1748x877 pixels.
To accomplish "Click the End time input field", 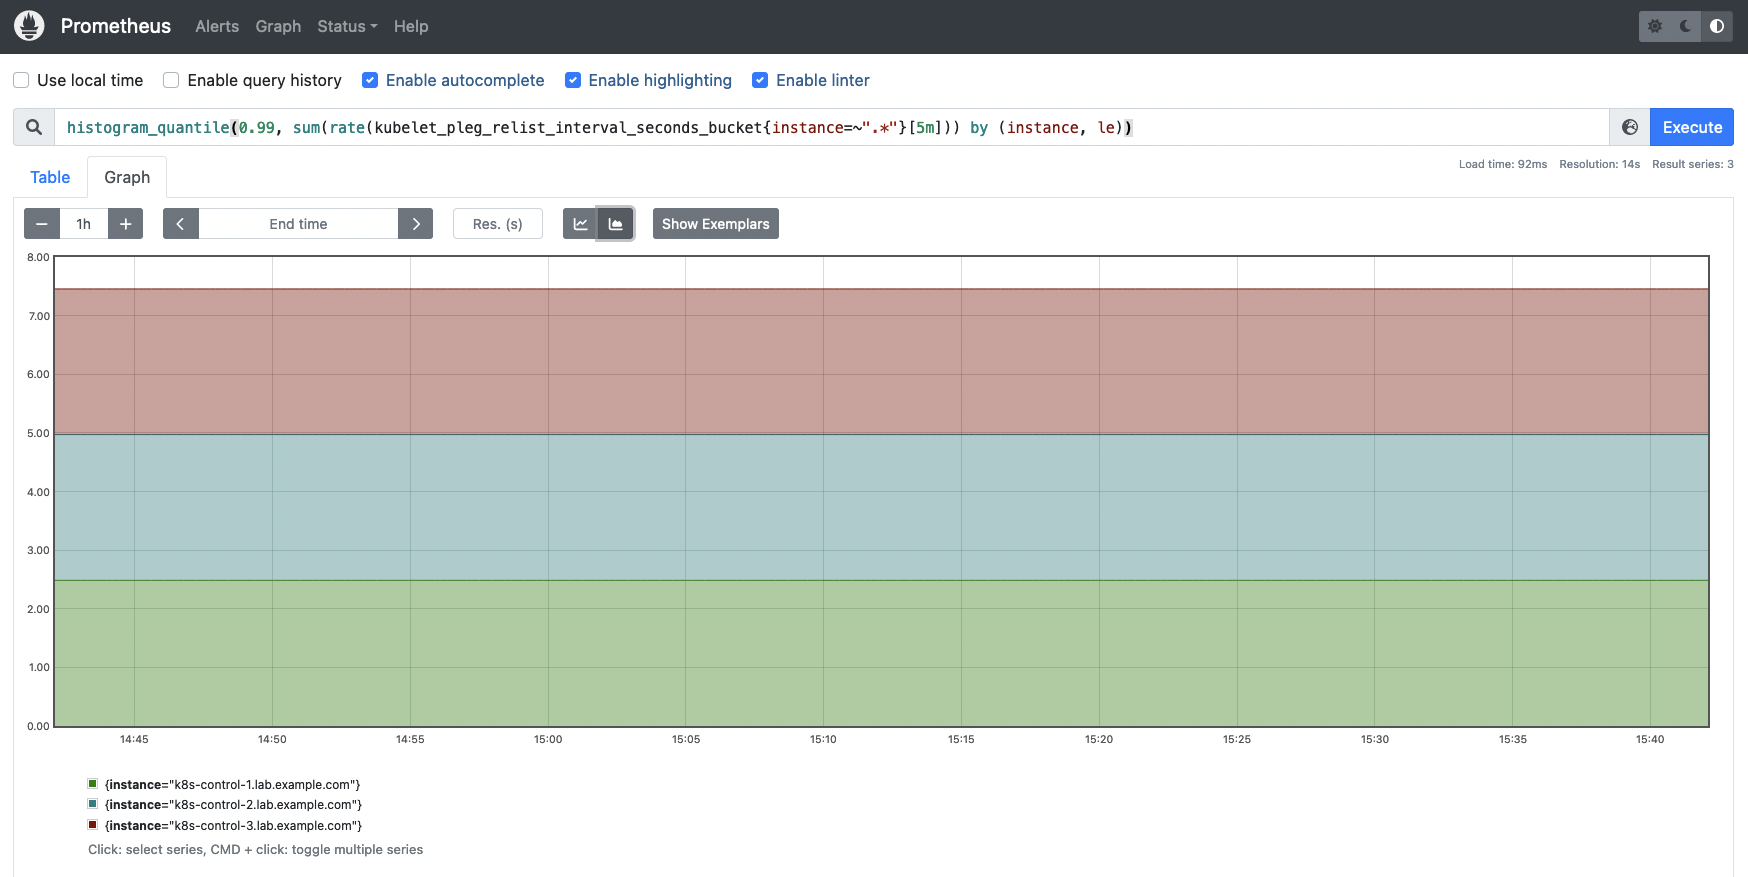I will (298, 224).
